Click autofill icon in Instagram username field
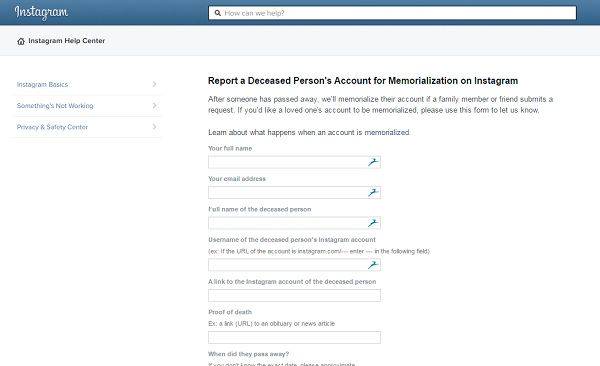 373,265
